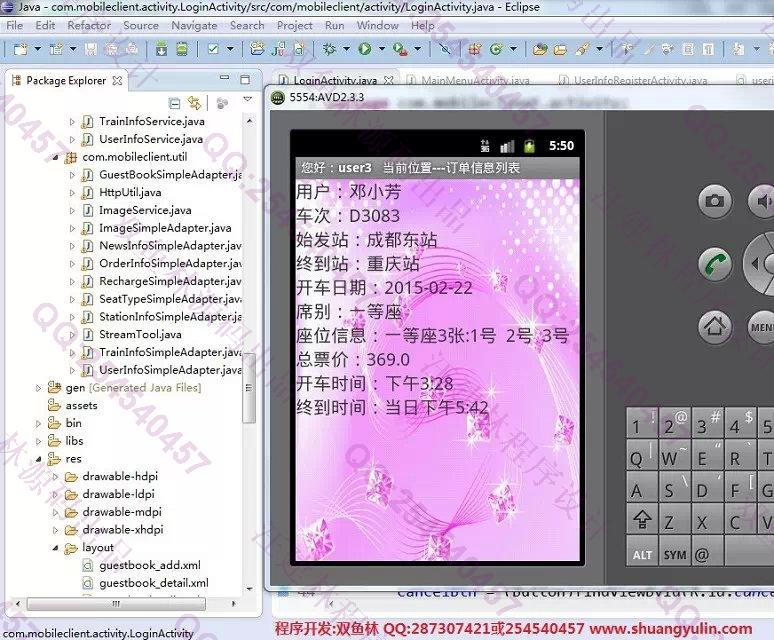The image size is (774, 640).
Task: Click the order text '总票价：369.0'
Action: tap(352, 359)
